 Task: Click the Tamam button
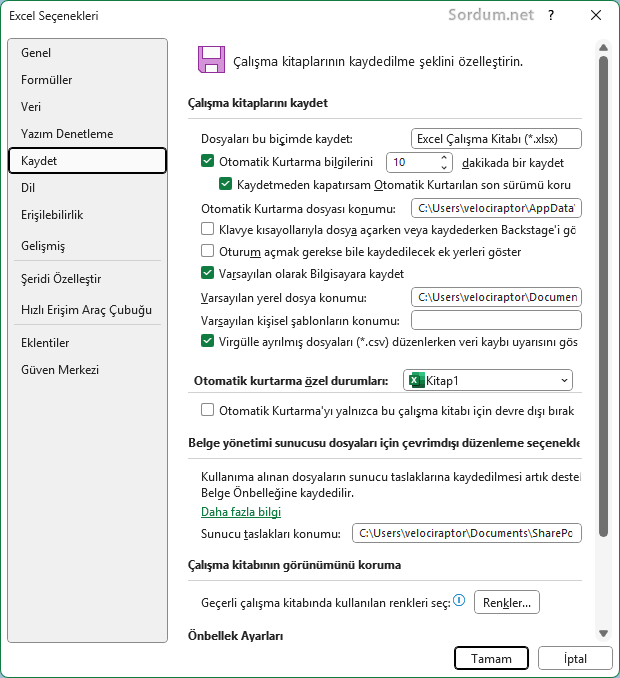(491, 658)
